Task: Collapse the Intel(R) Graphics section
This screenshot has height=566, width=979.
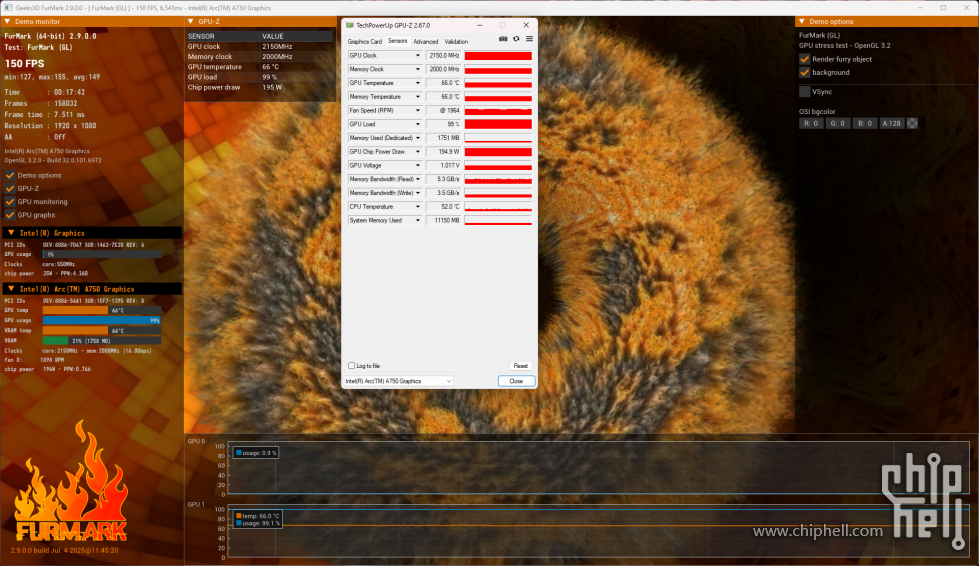Action: pos(11,233)
